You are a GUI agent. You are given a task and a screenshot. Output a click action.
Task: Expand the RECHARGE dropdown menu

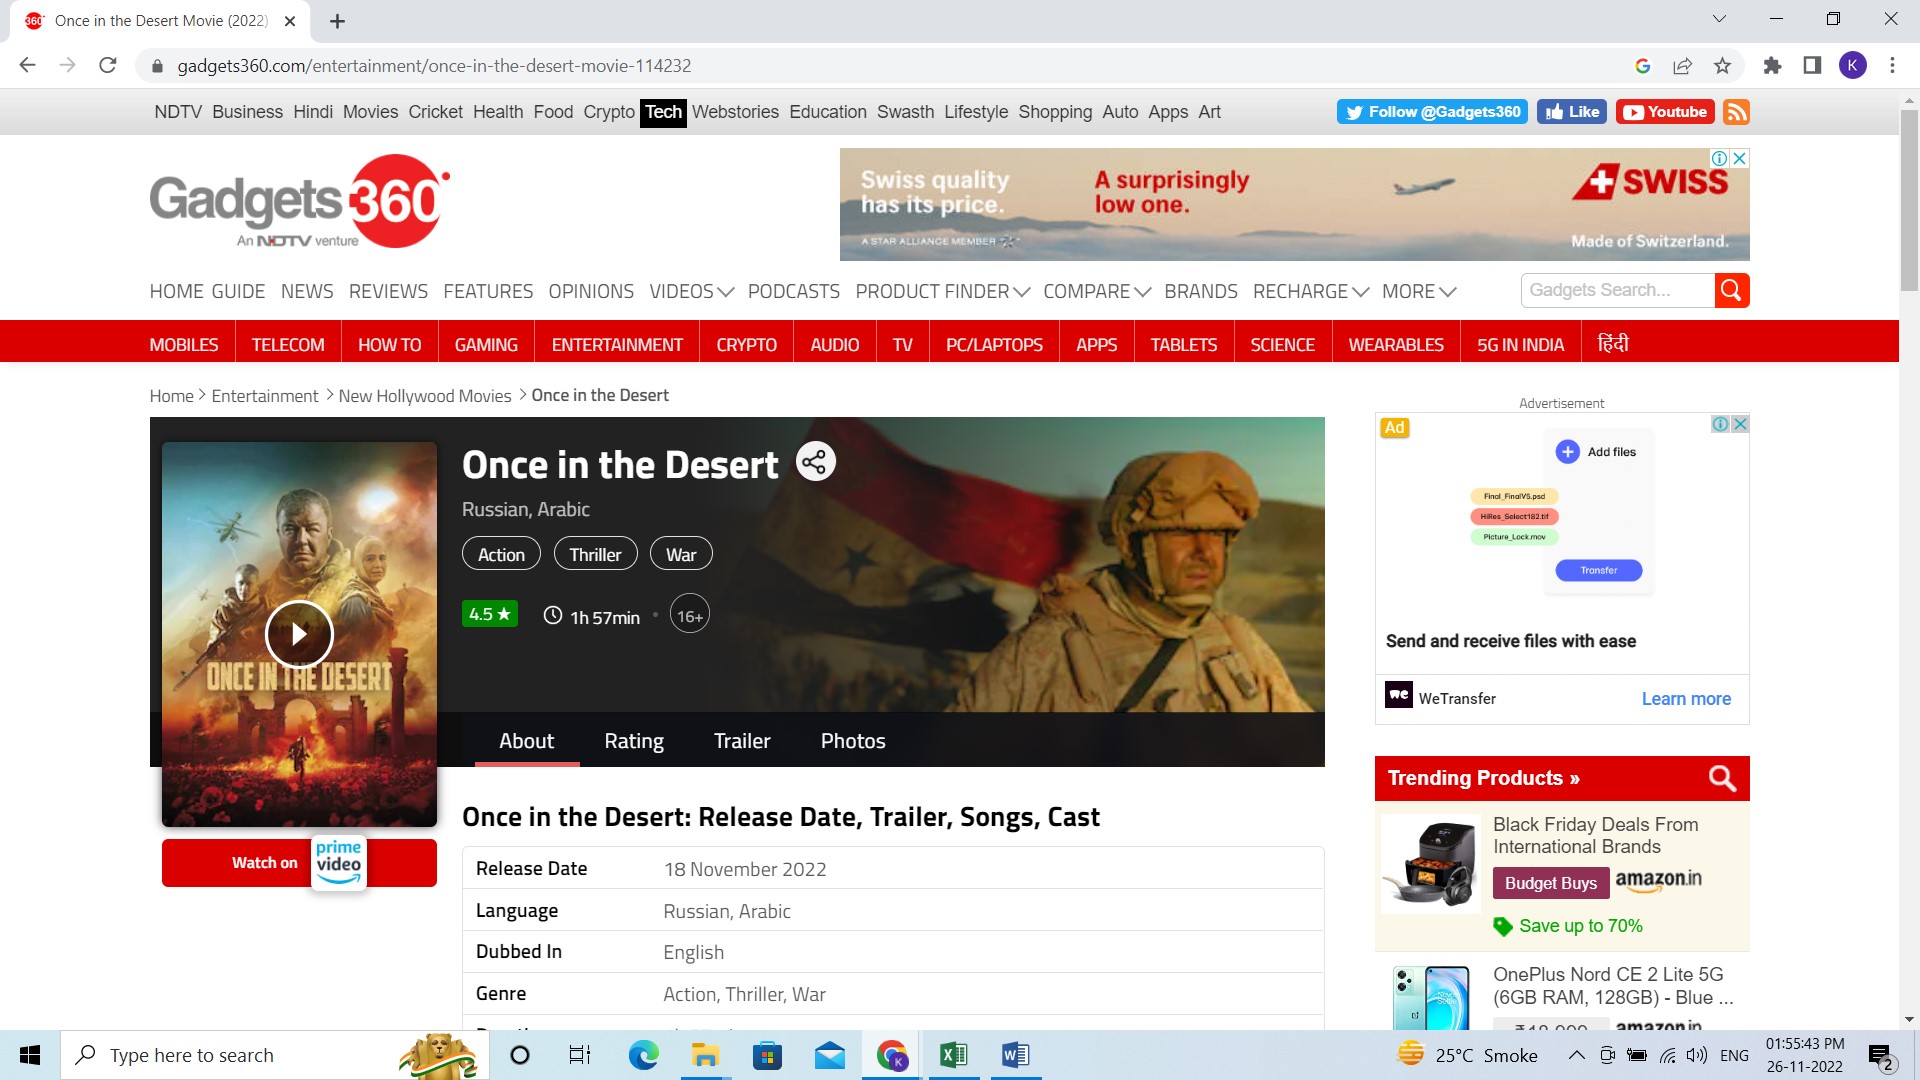pos(1310,291)
